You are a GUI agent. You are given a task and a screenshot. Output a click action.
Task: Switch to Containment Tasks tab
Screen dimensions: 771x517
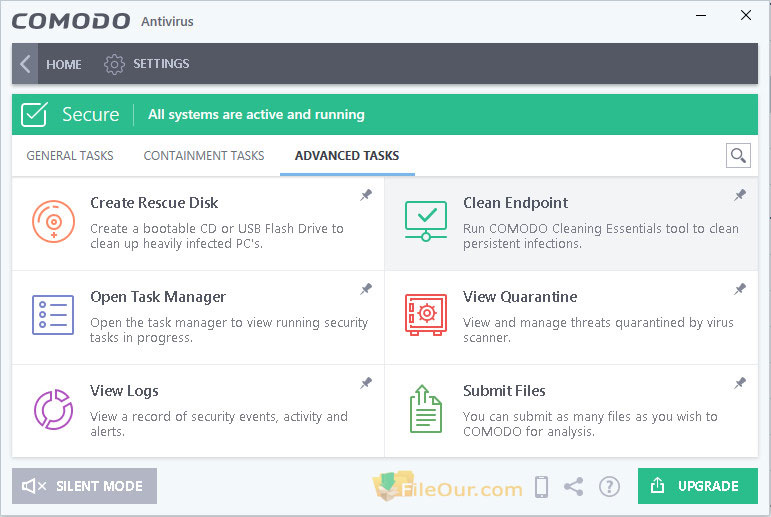204,156
